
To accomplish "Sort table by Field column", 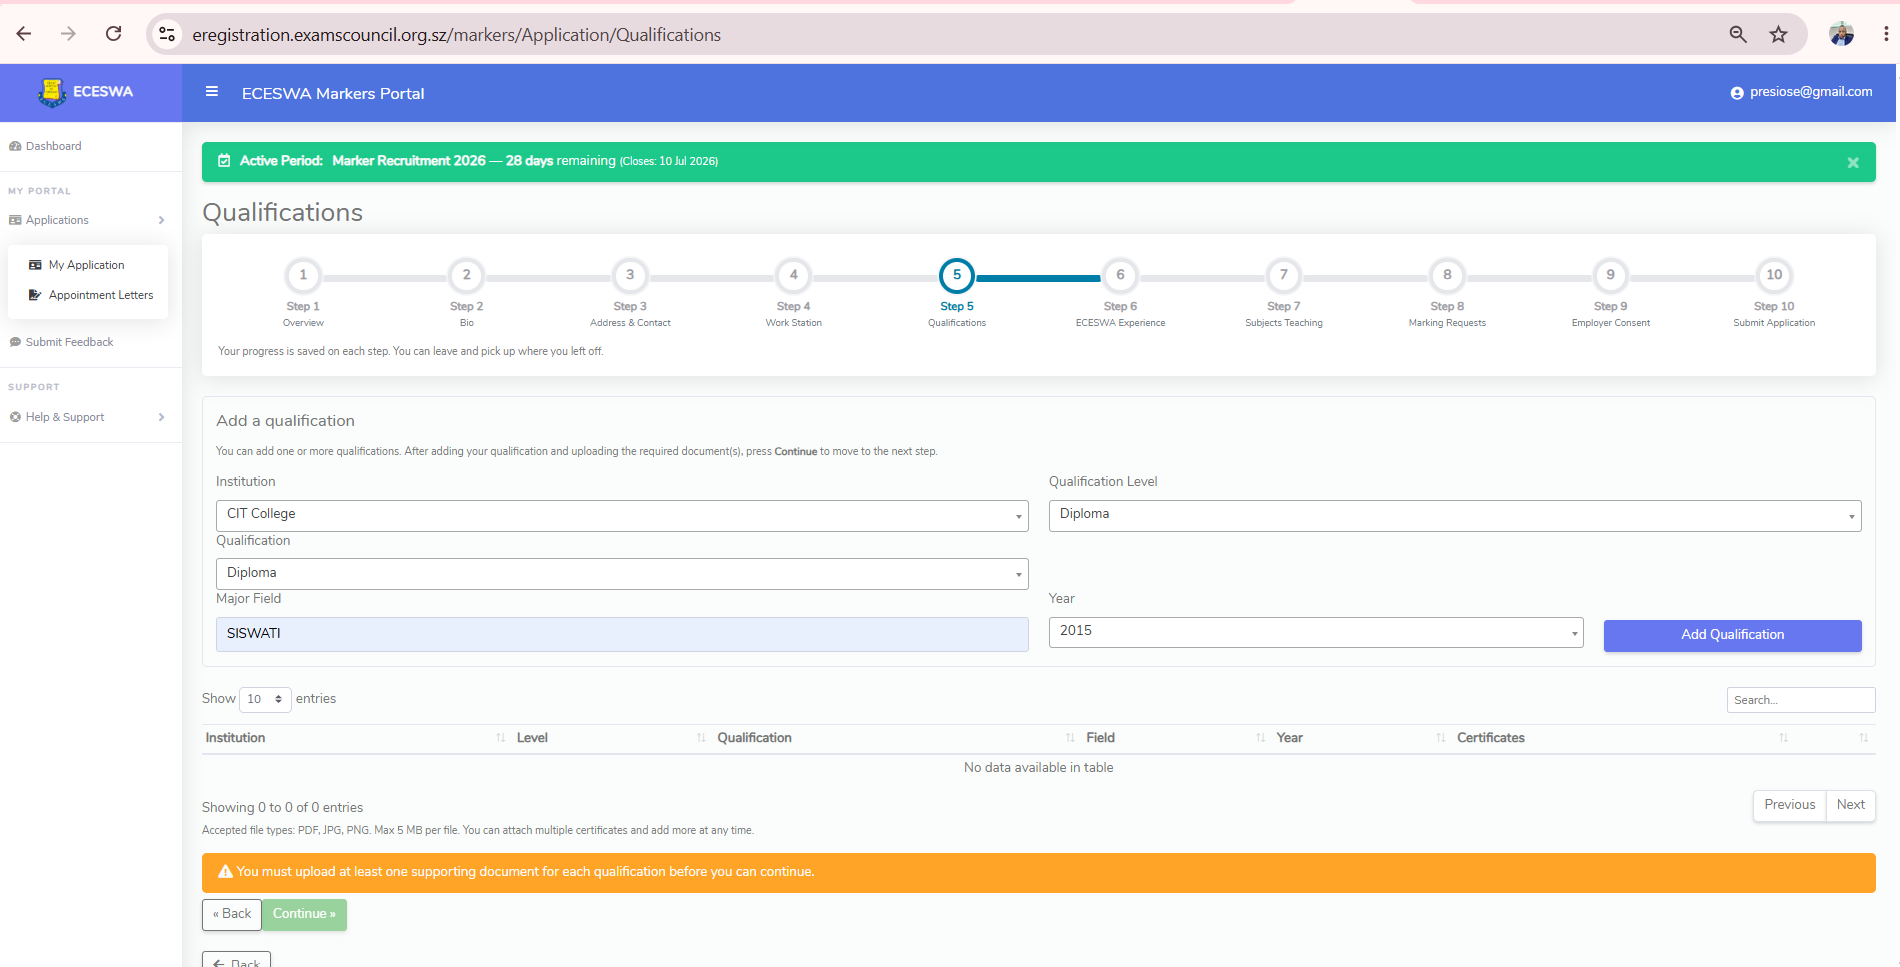I will (1178, 738).
